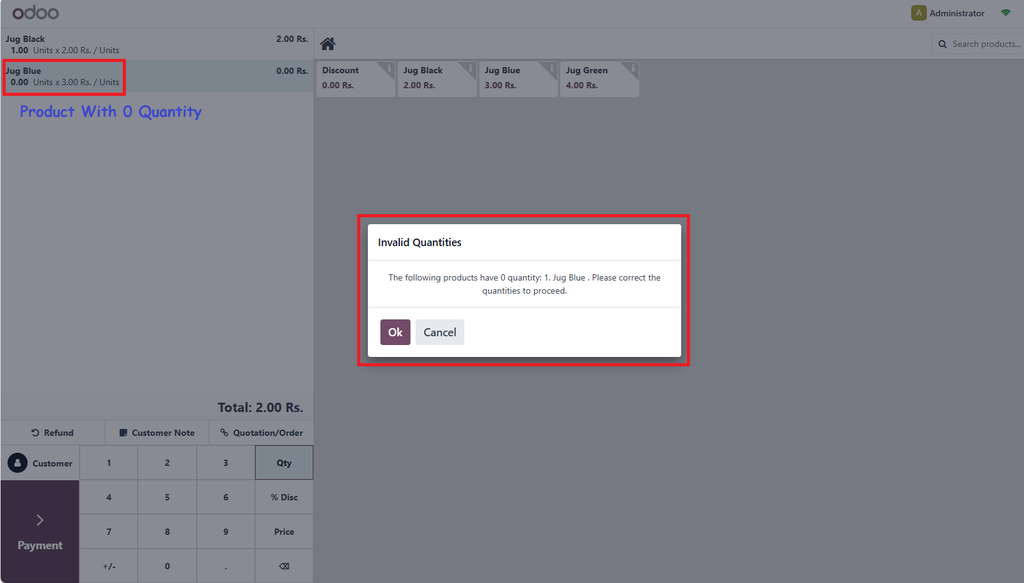Focus the Search products field
The width and height of the screenshot is (1024, 583).
coord(978,44)
